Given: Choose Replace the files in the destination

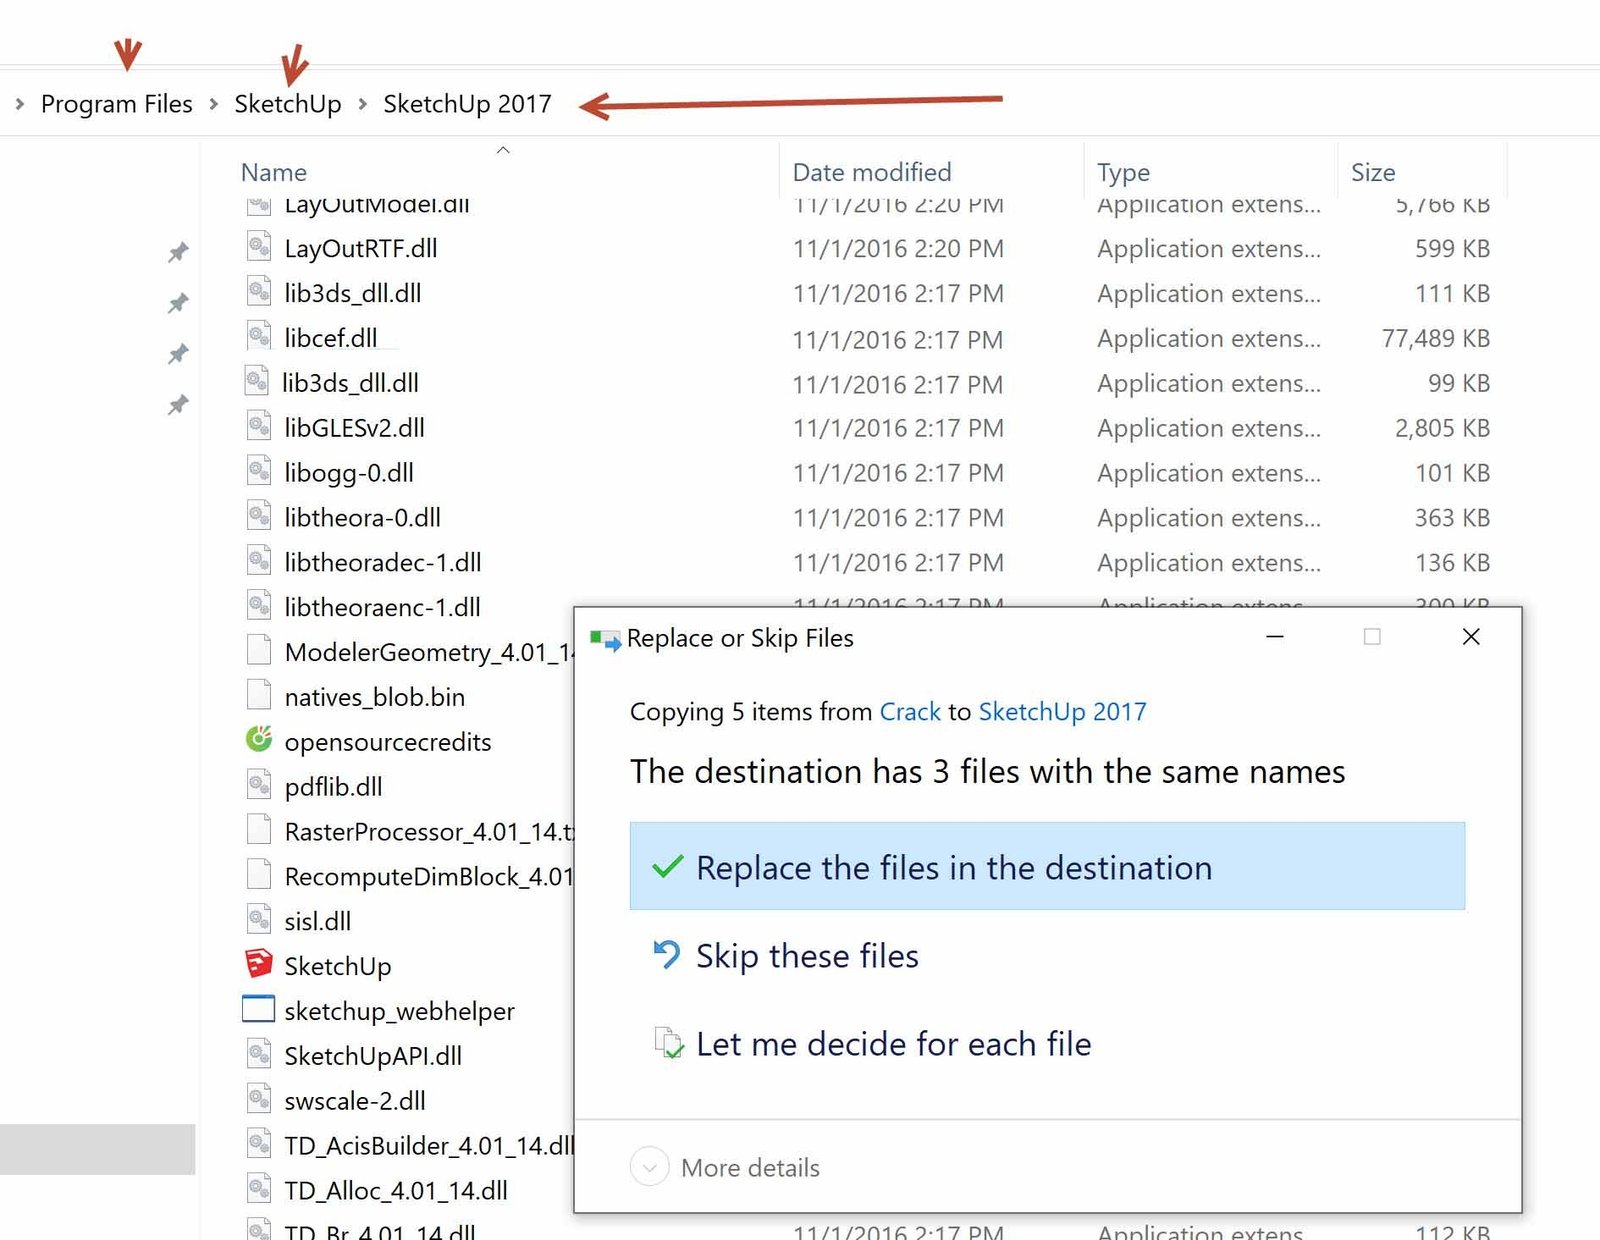Looking at the screenshot, I should tap(1047, 866).
